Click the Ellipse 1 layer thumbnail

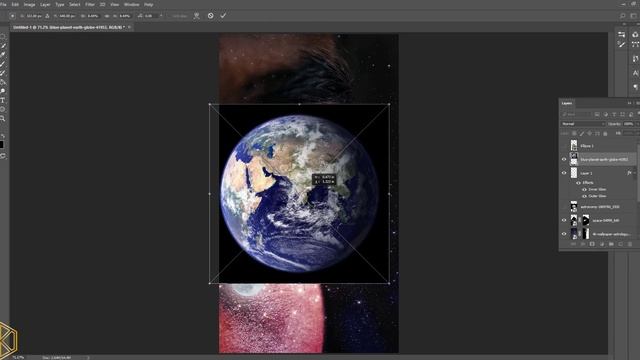[574, 146]
